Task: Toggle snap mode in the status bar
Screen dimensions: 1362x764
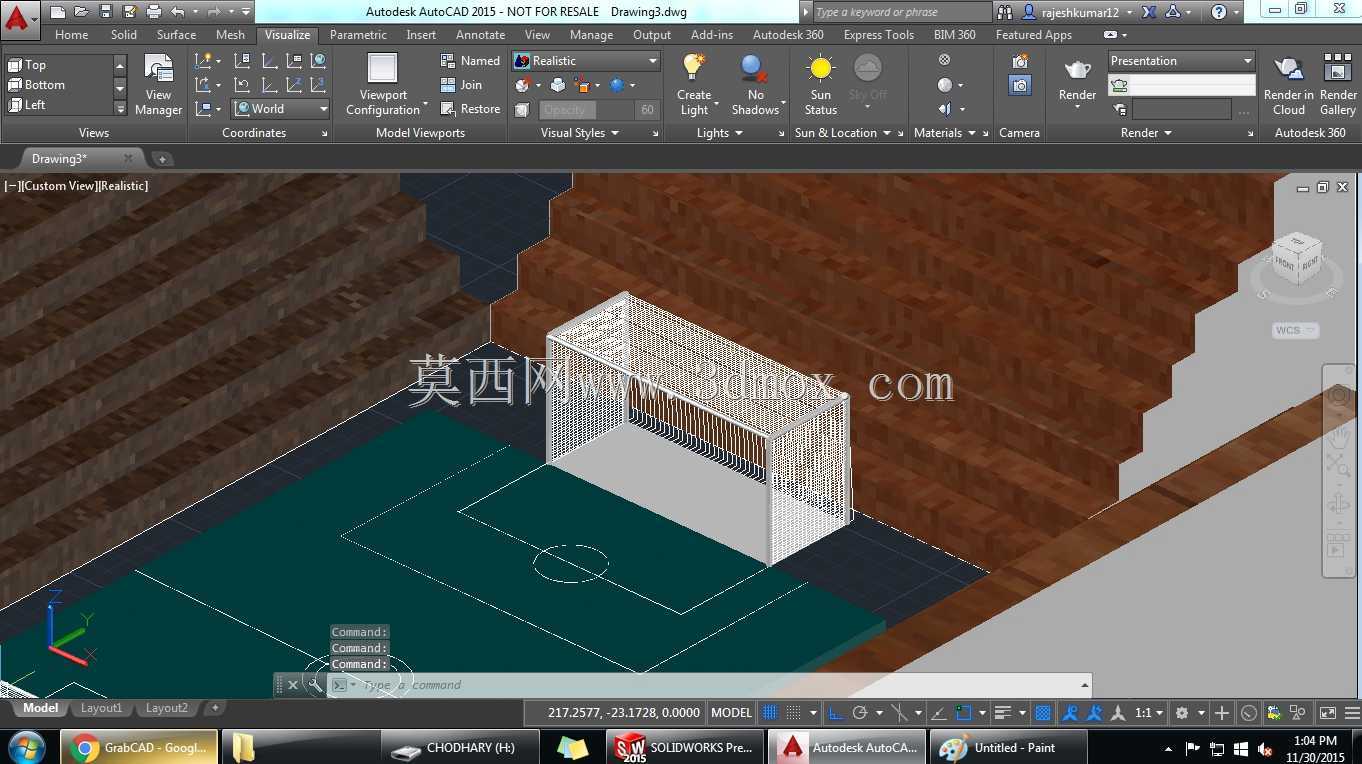Action: point(794,713)
